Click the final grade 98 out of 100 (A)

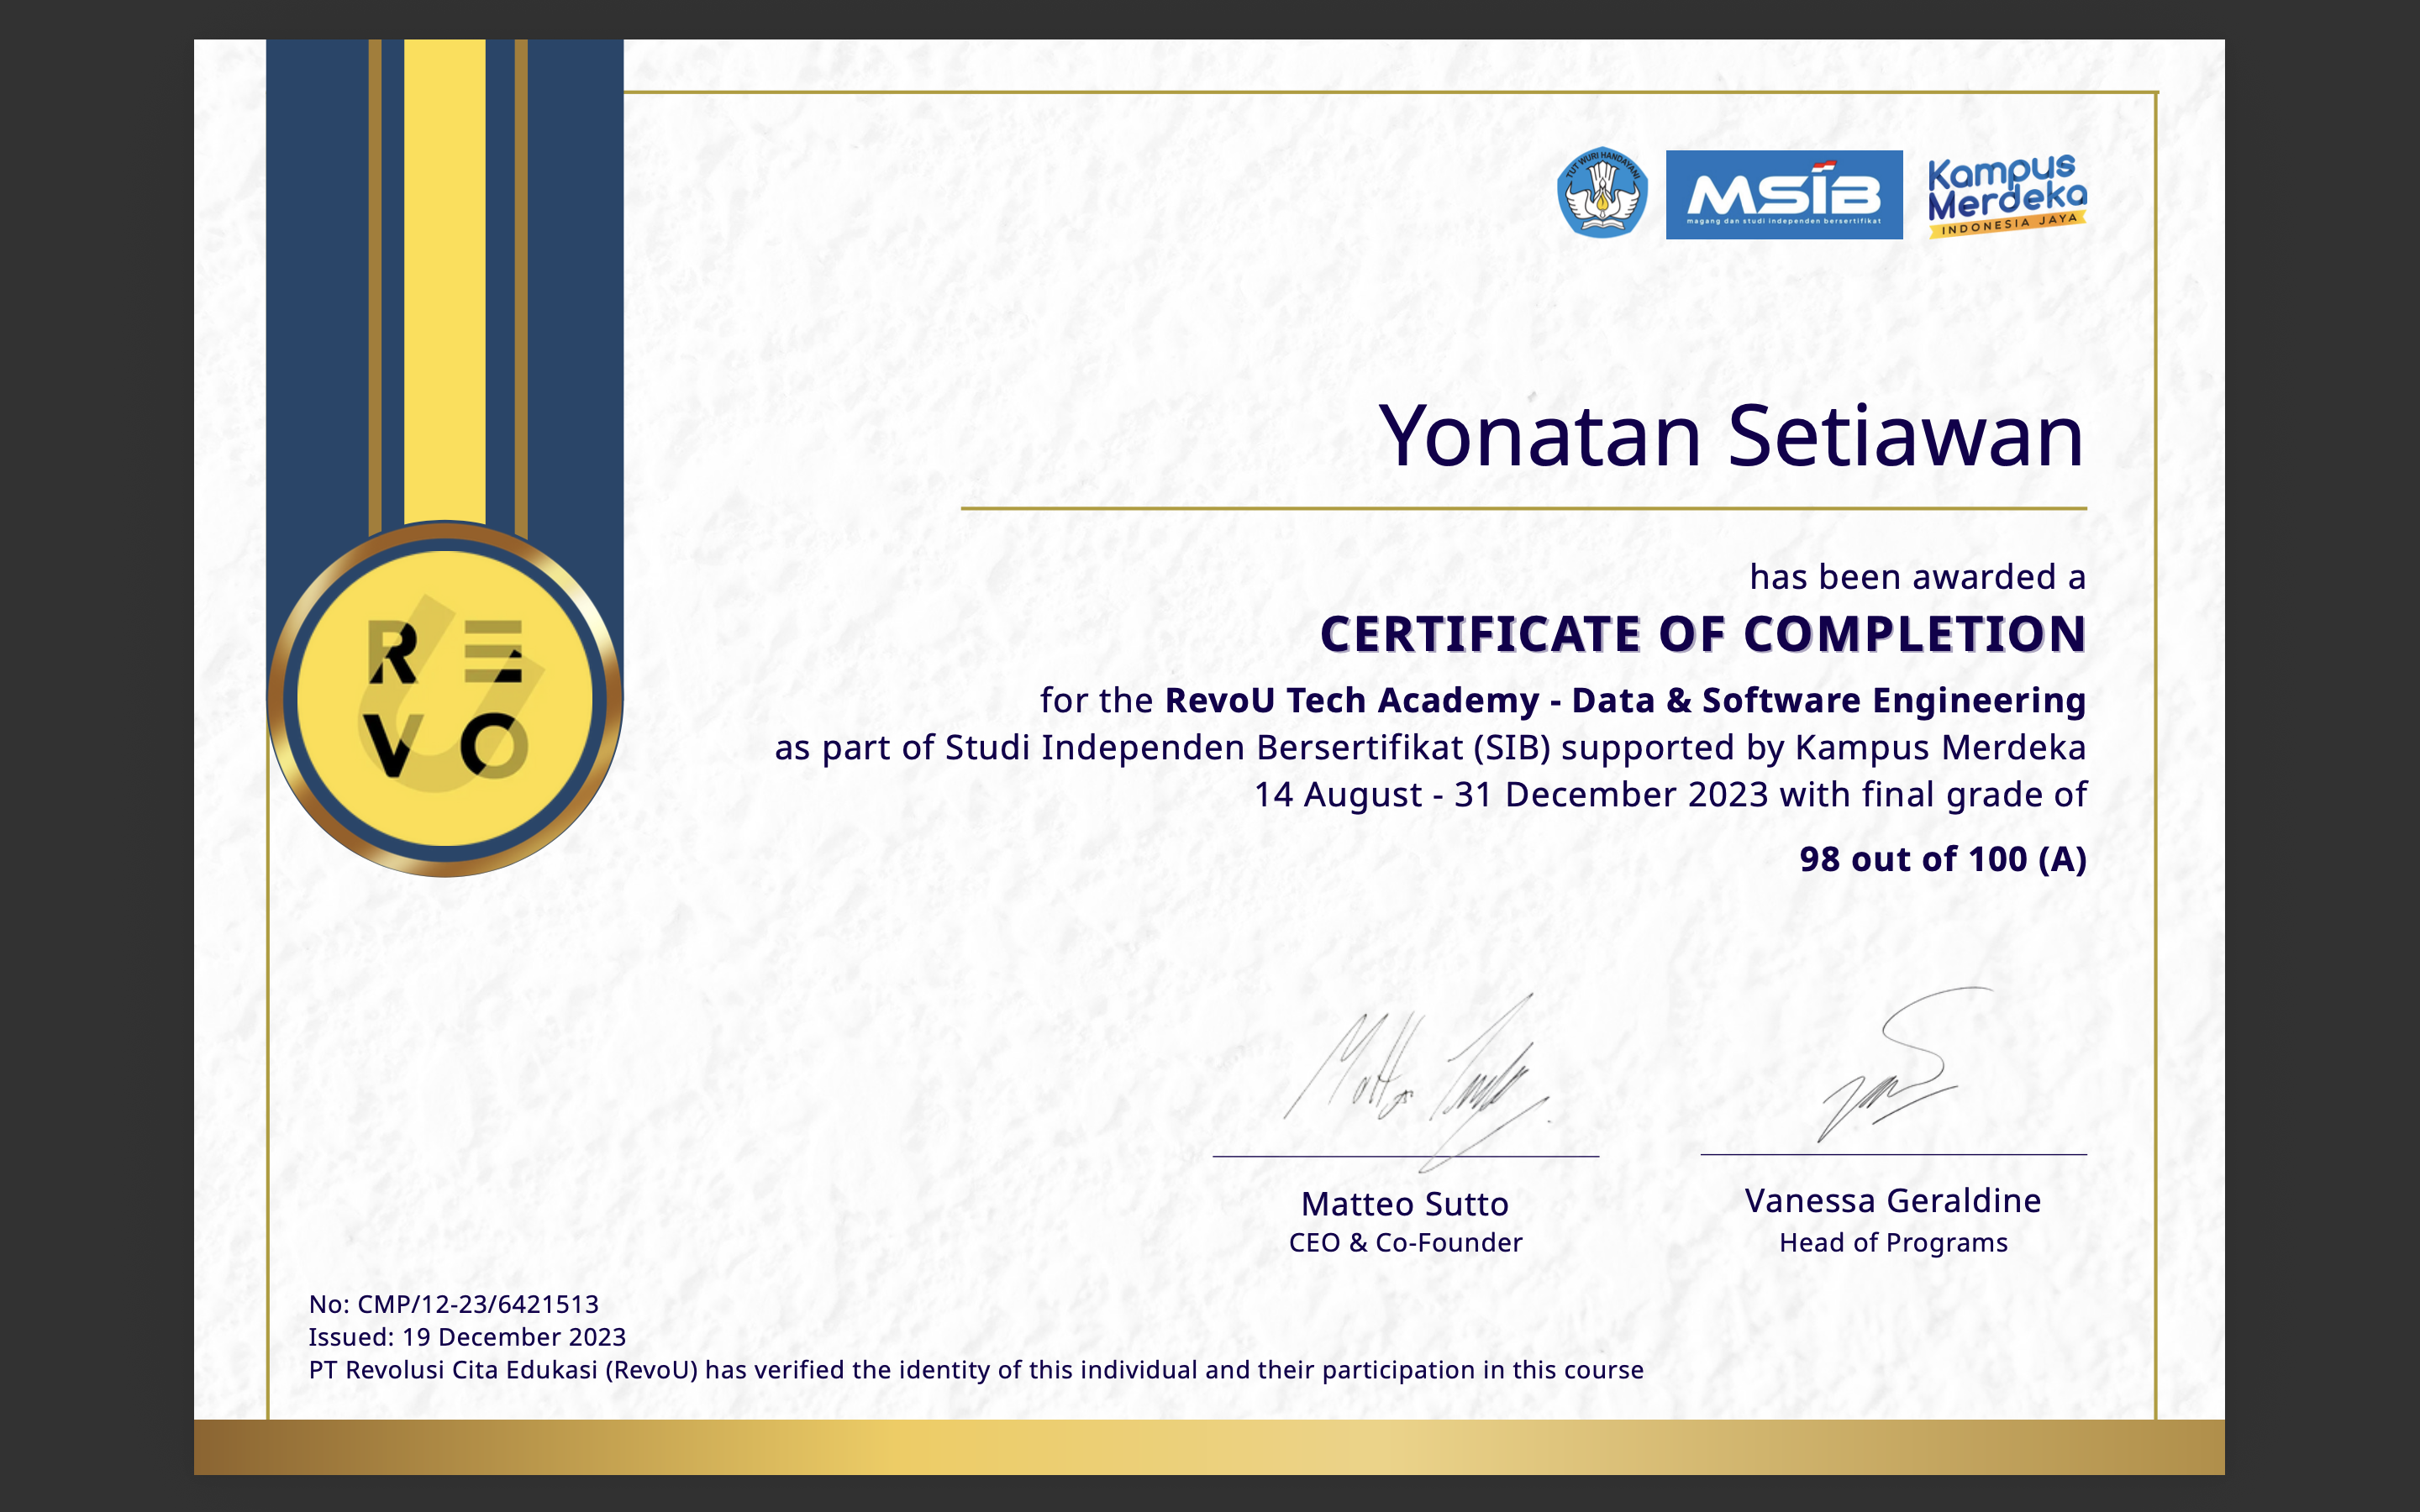(1942, 859)
